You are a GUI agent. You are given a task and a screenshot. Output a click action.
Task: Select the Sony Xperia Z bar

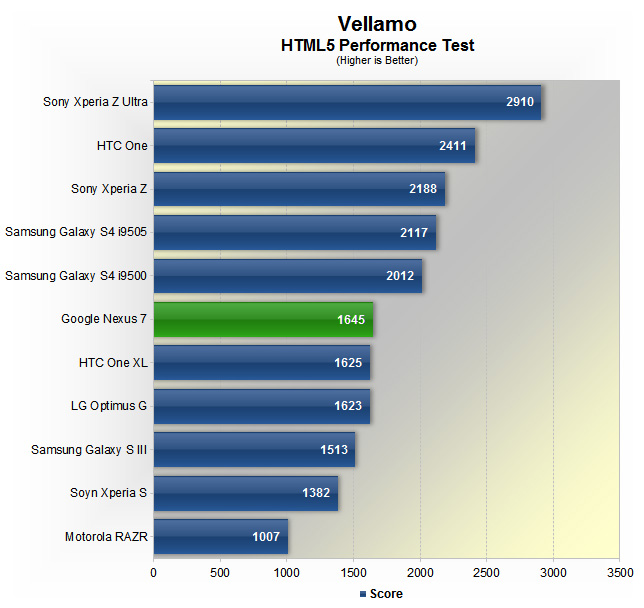pos(298,189)
